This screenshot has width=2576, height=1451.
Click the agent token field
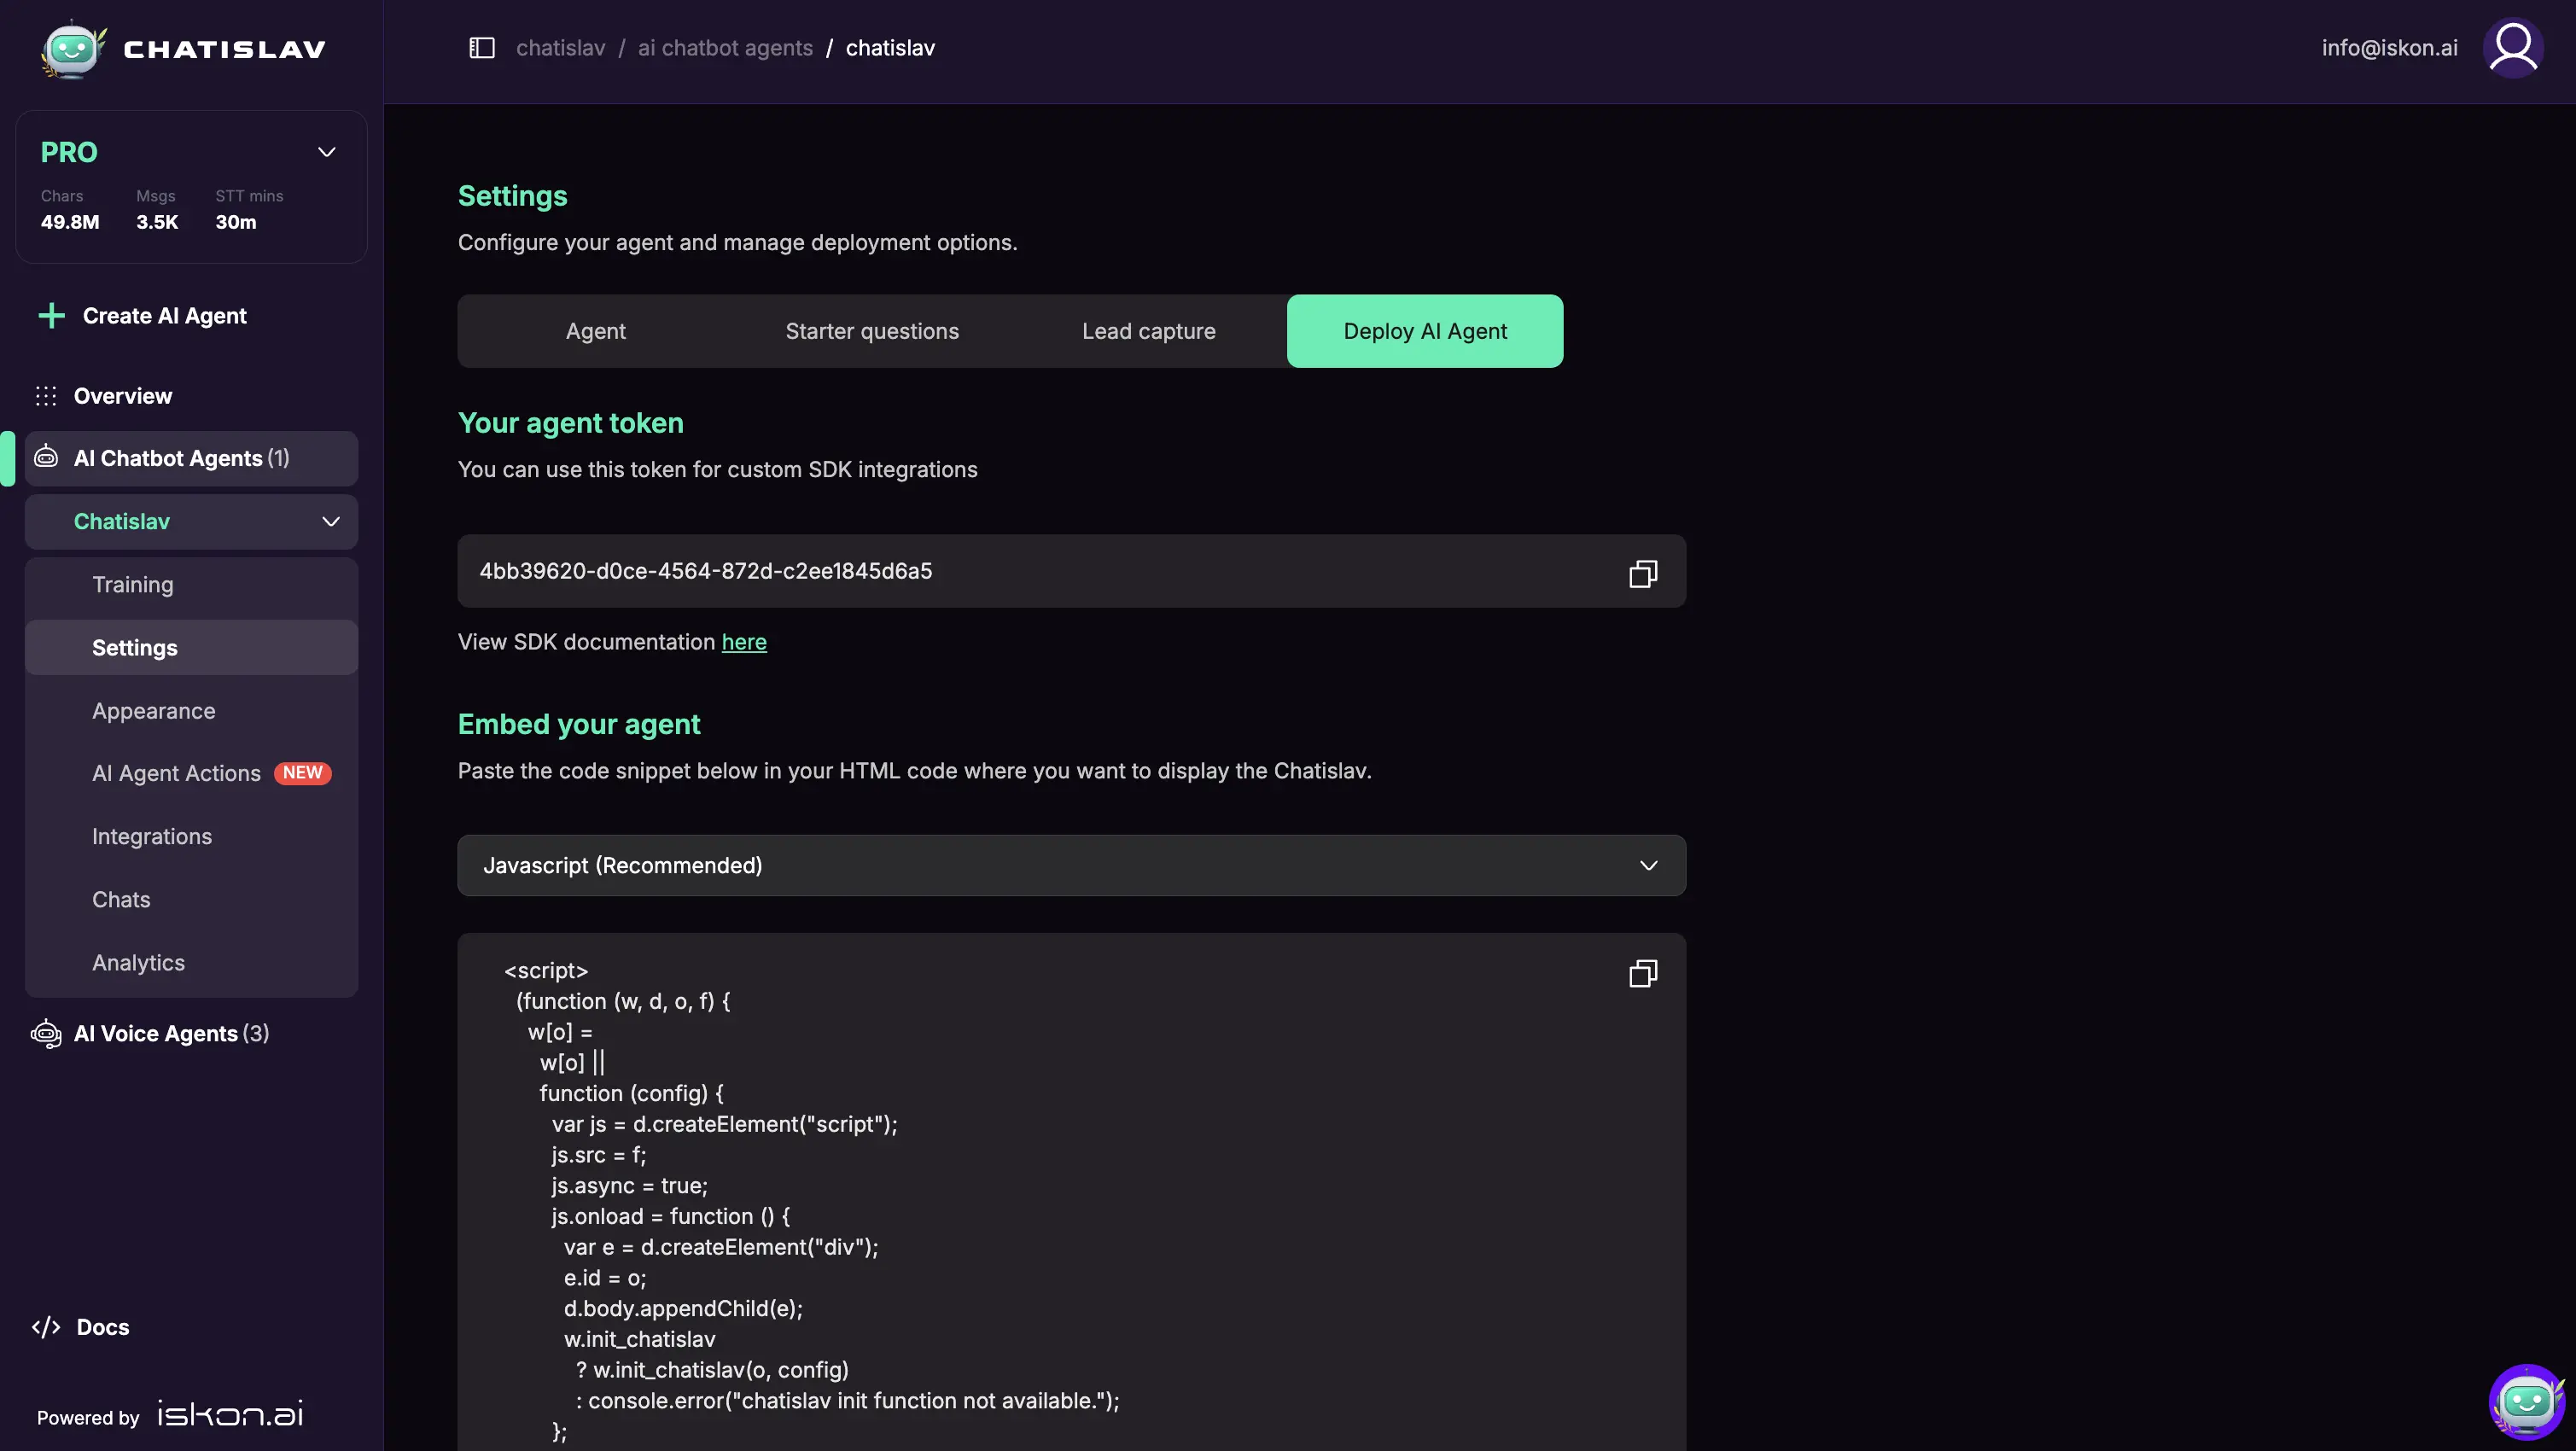[1072, 571]
